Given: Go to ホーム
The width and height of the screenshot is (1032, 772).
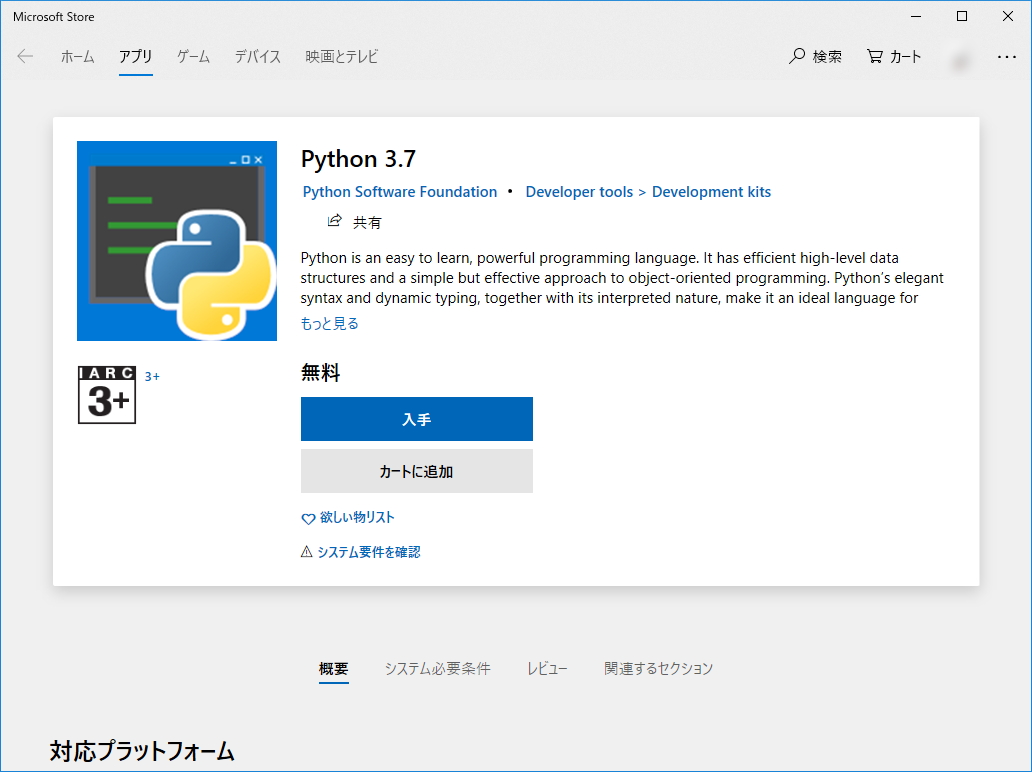Looking at the screenshot, I should 78,57.
